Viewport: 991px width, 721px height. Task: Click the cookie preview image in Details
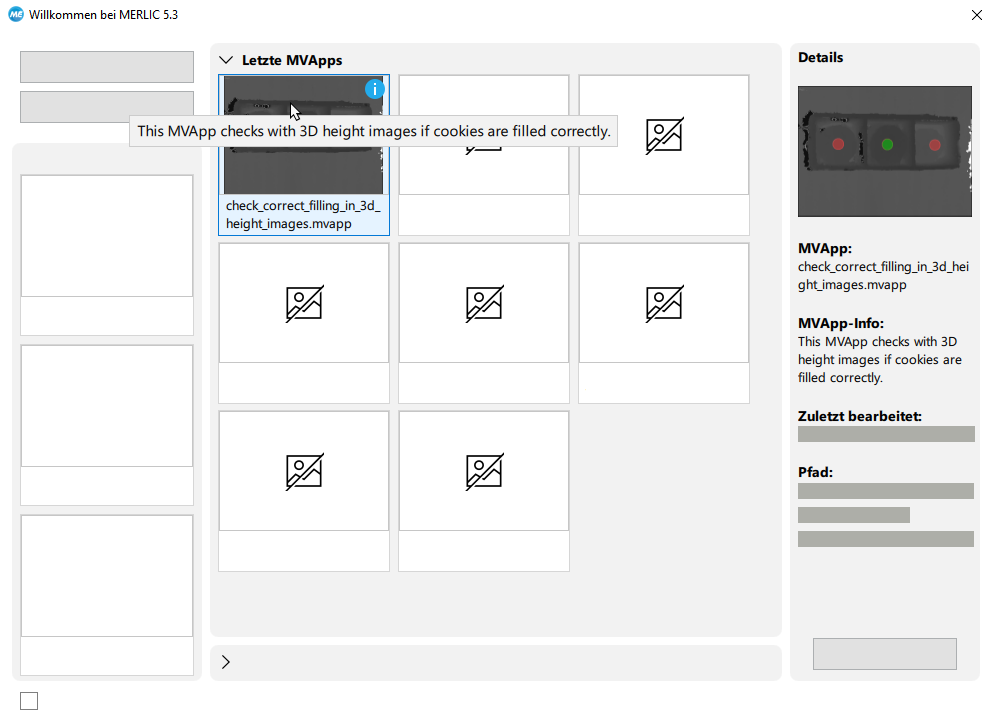[x=884, y=151]
